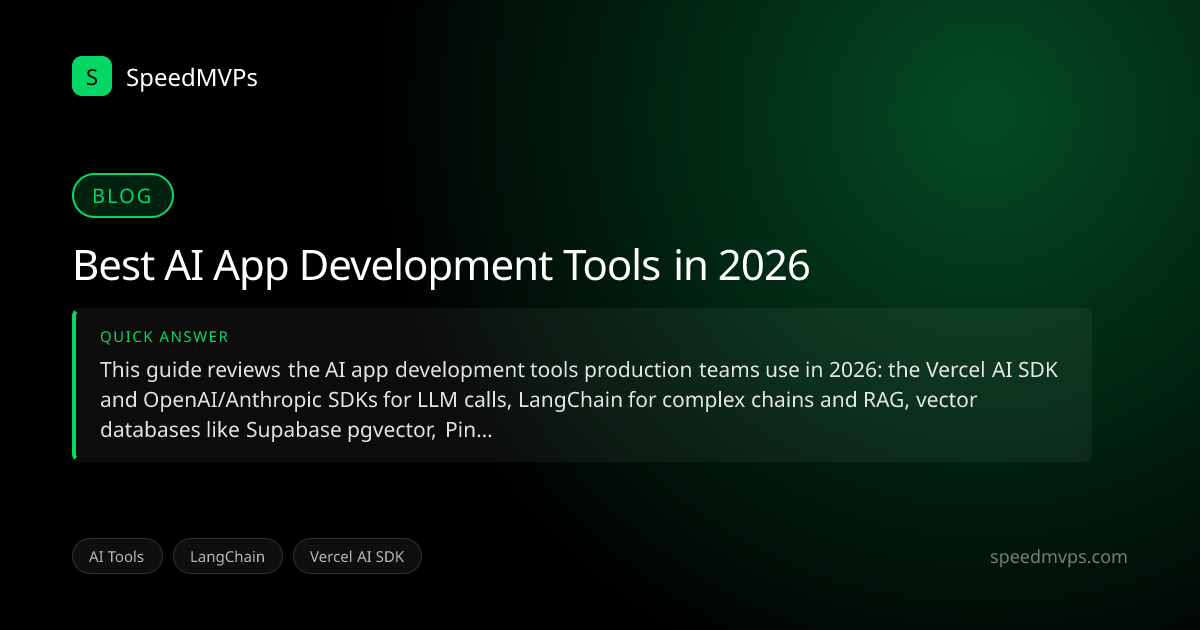Open the speedmvps.com link
This screenshot has width=1200, height=630.
coord(1058,557)
